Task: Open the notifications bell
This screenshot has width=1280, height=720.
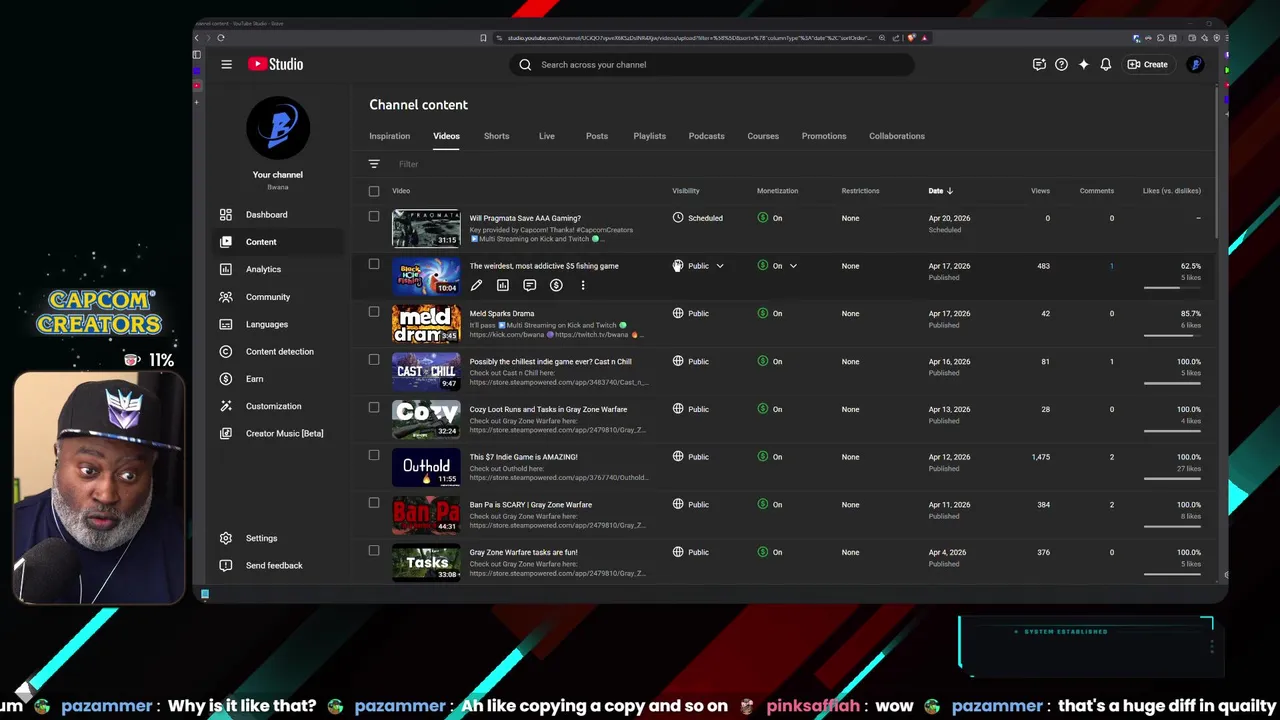Action: pos(1105,65)
